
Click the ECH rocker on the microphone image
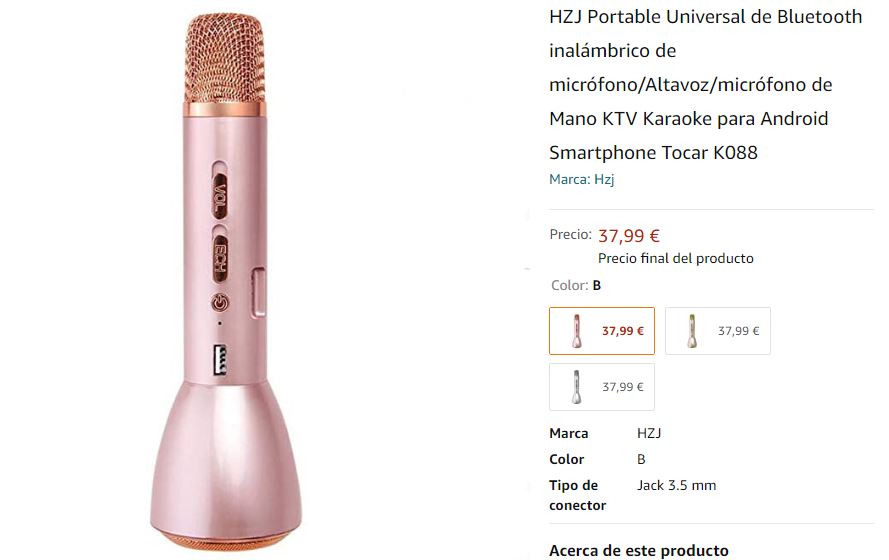pyautogui.click(x=221, y=253)
